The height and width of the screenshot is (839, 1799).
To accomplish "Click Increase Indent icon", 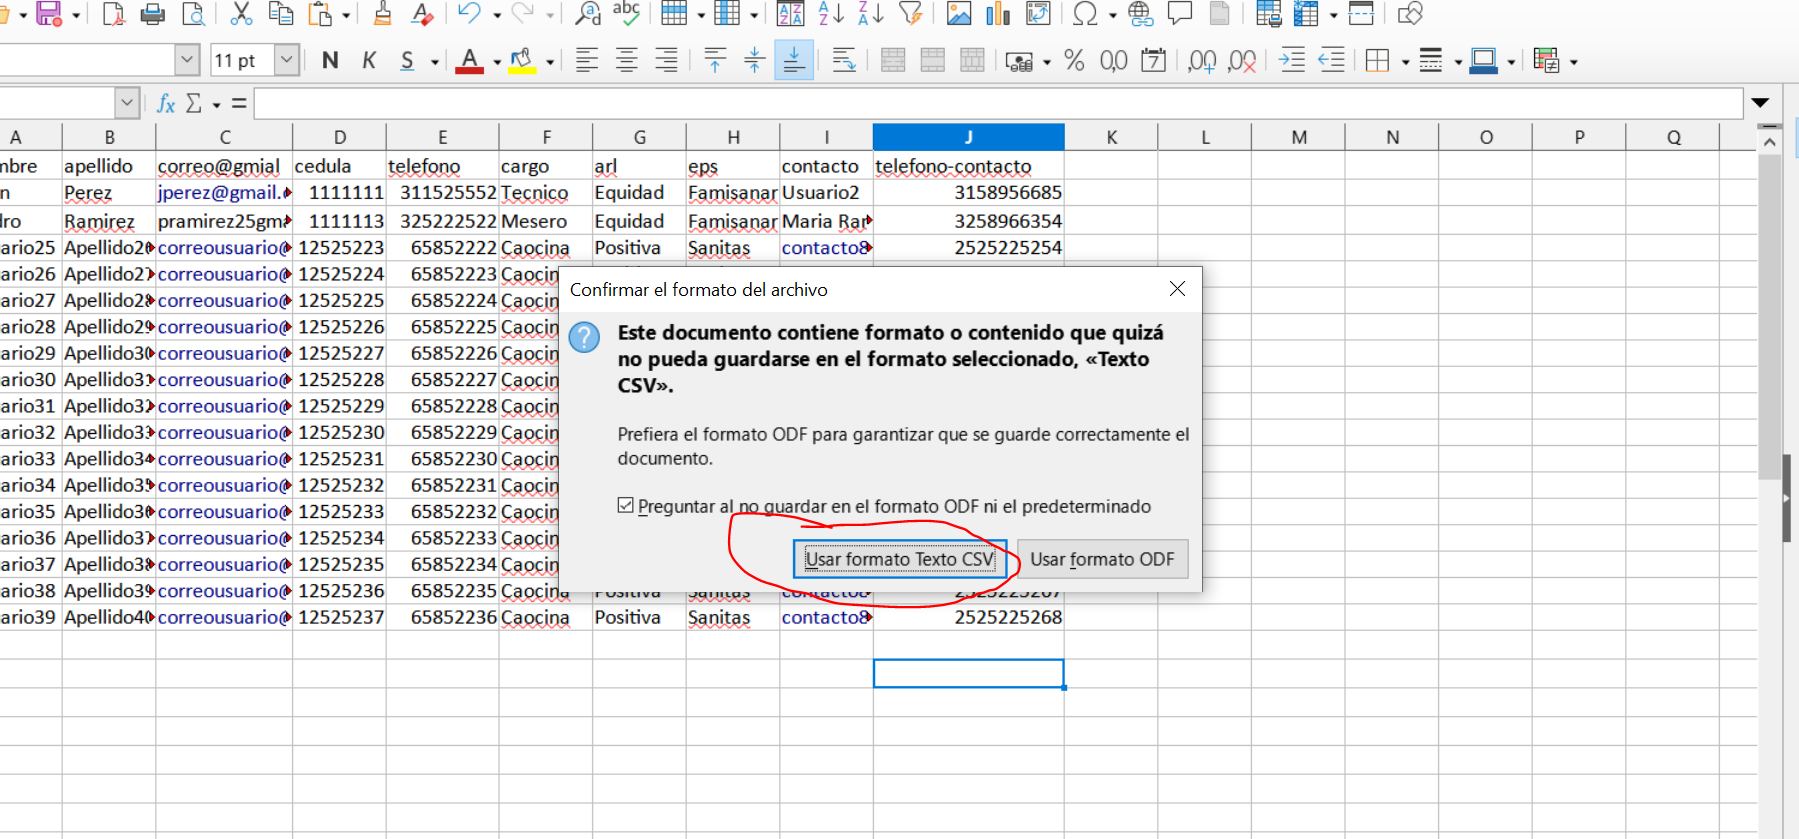I will 1292,61.
